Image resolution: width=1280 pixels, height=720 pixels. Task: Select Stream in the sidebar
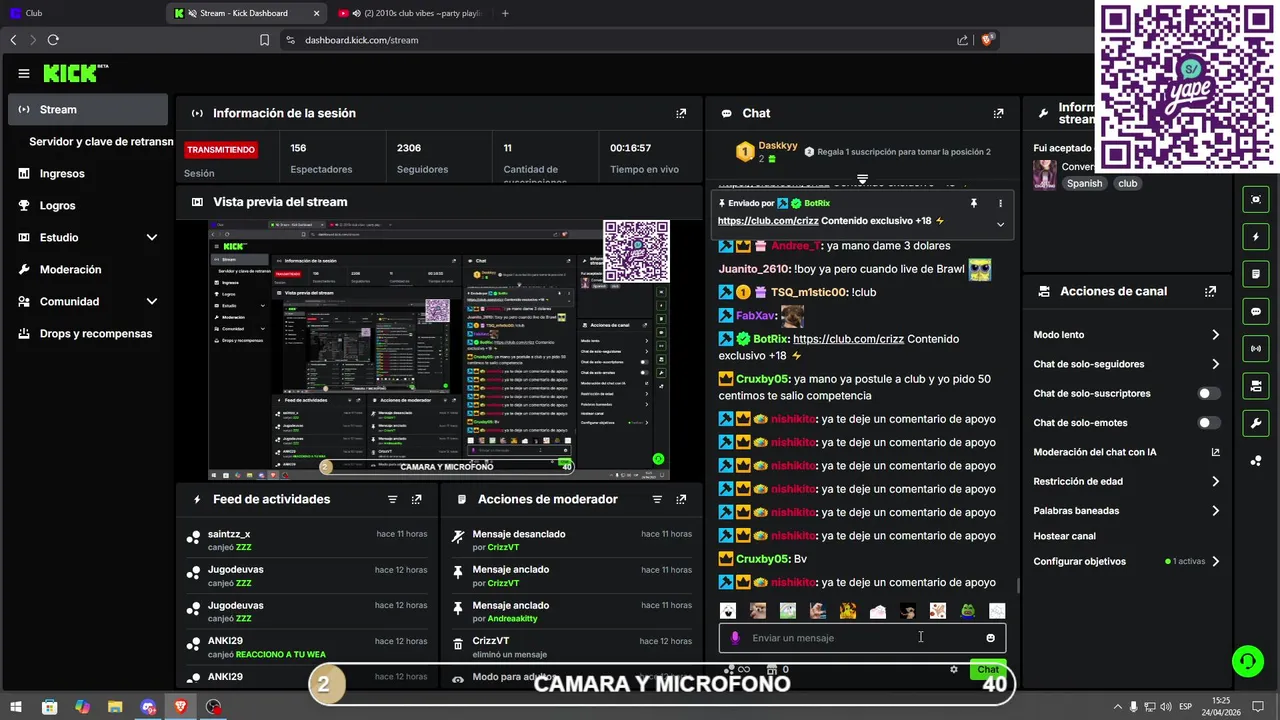(88, 110)
